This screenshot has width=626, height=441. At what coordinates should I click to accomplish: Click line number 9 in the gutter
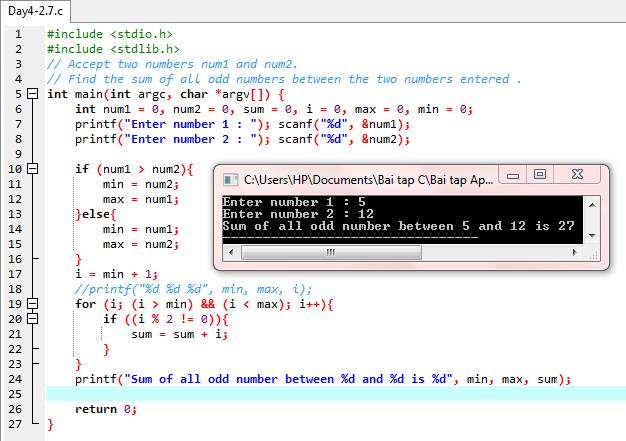tap(18, 154)
